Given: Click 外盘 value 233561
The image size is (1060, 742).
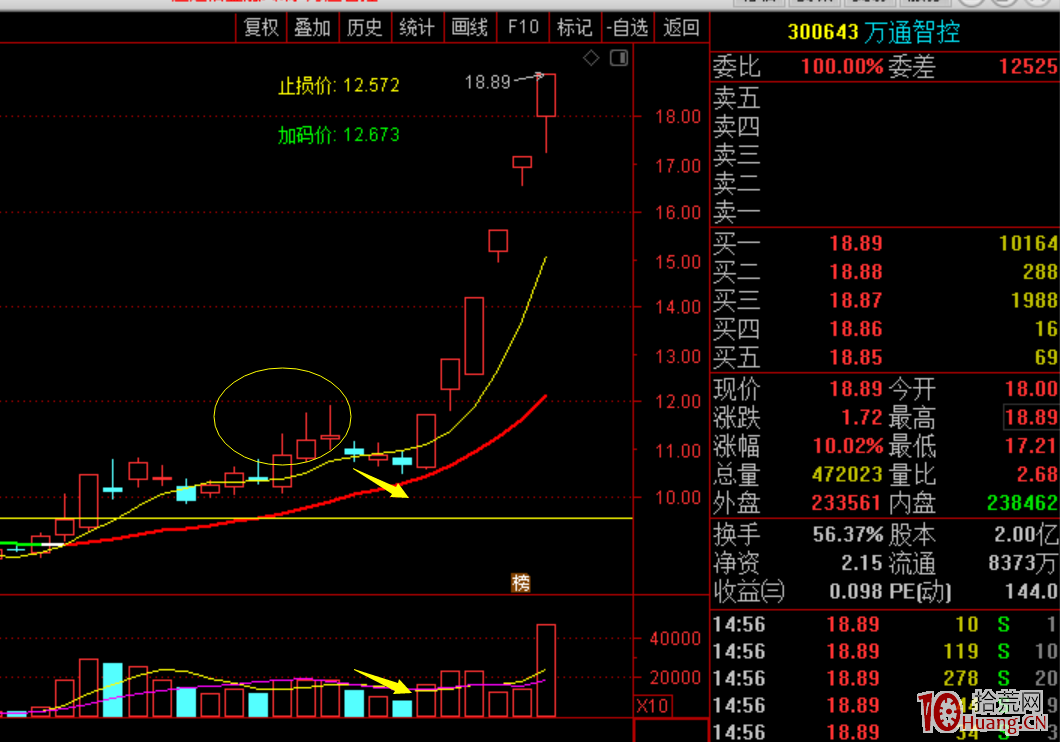Looking at the screenshot, I should (x=847, y=503).
